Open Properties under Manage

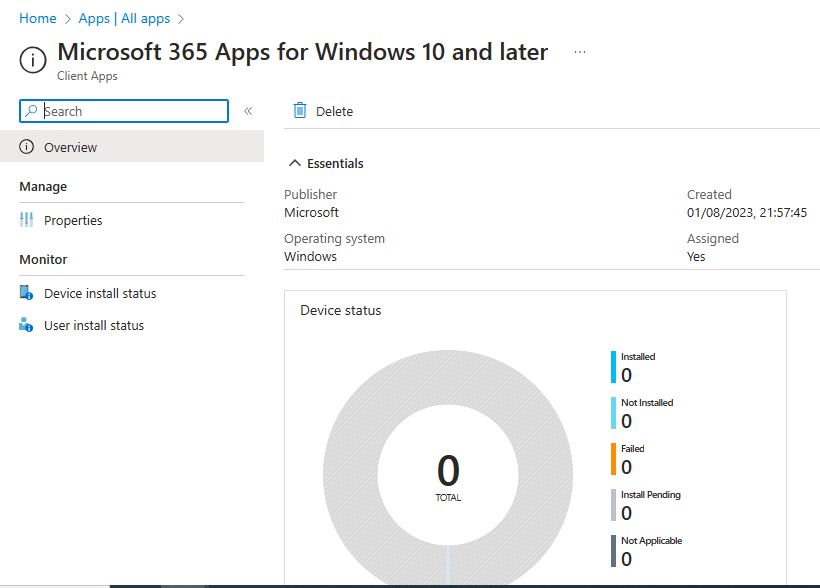pyautogui.click(x=73, y=220)
